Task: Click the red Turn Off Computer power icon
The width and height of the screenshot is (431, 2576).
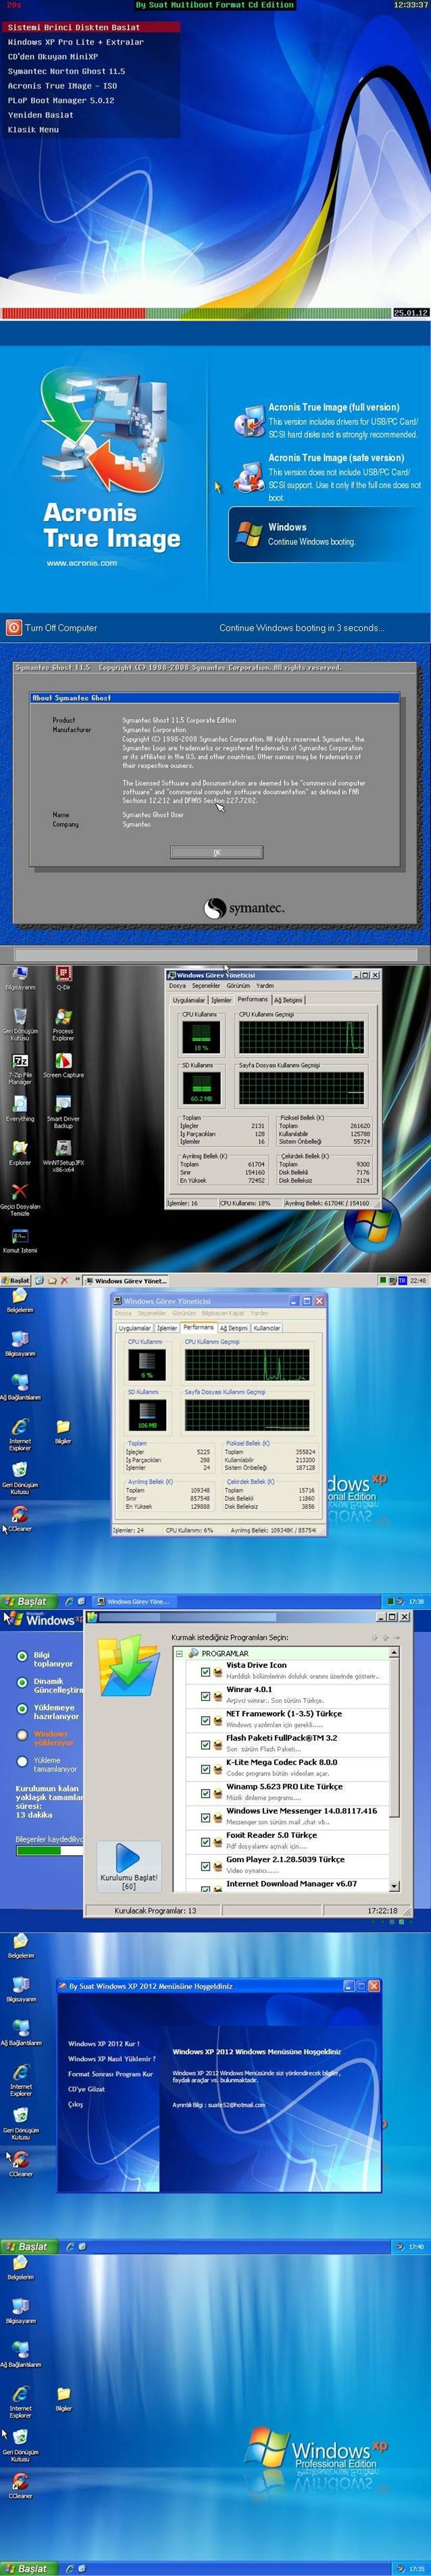Action: (14, 628)
